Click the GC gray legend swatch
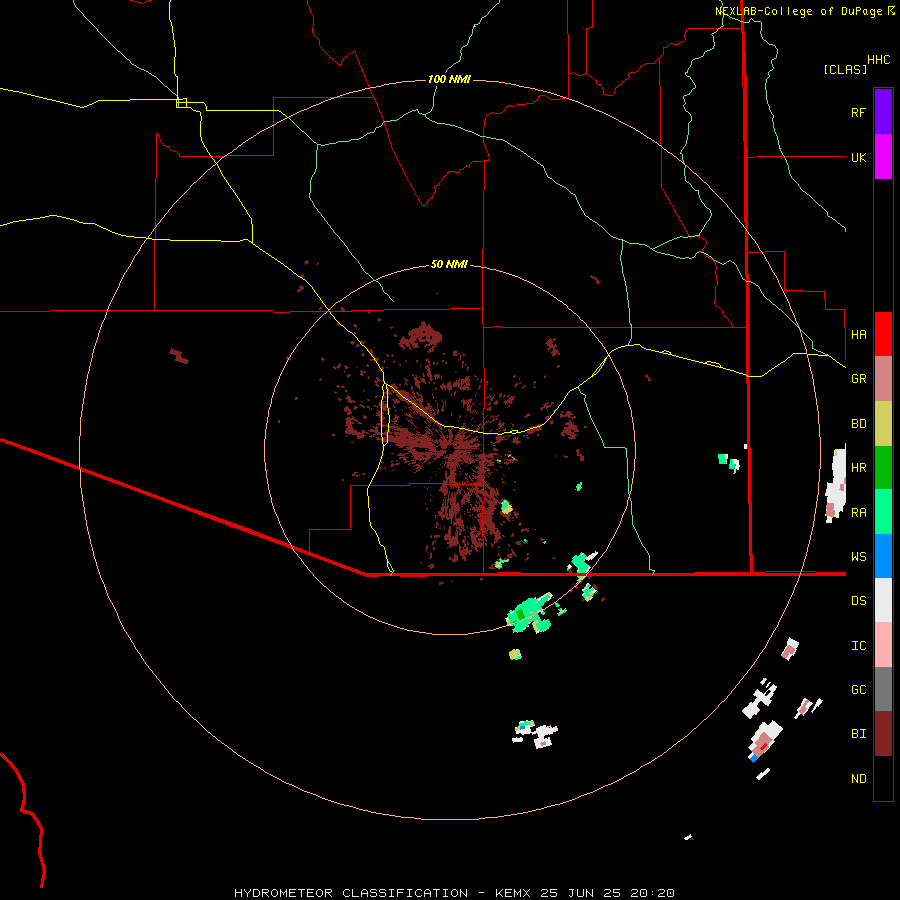Image resolution: width=900 pixels, height=900 pixels. 883,689
